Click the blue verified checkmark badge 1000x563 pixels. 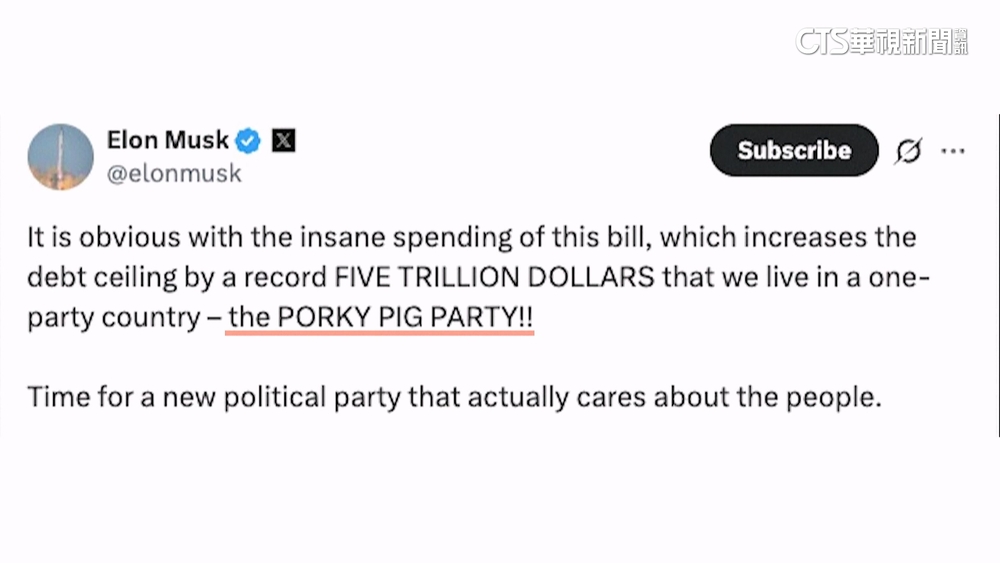tap(248, 141)
